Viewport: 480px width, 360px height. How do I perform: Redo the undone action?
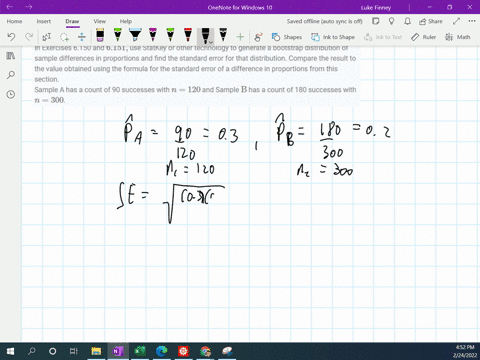coord(29,37)
